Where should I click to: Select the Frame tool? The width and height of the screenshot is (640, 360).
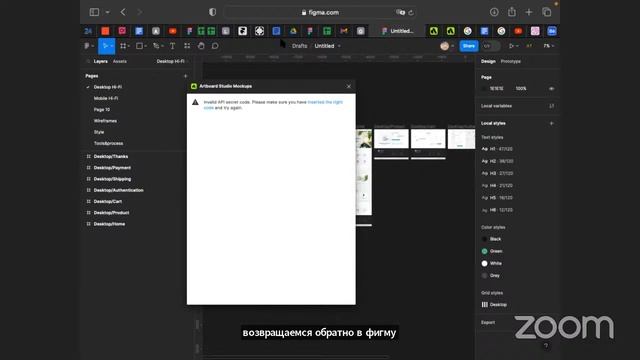(123, 46)
